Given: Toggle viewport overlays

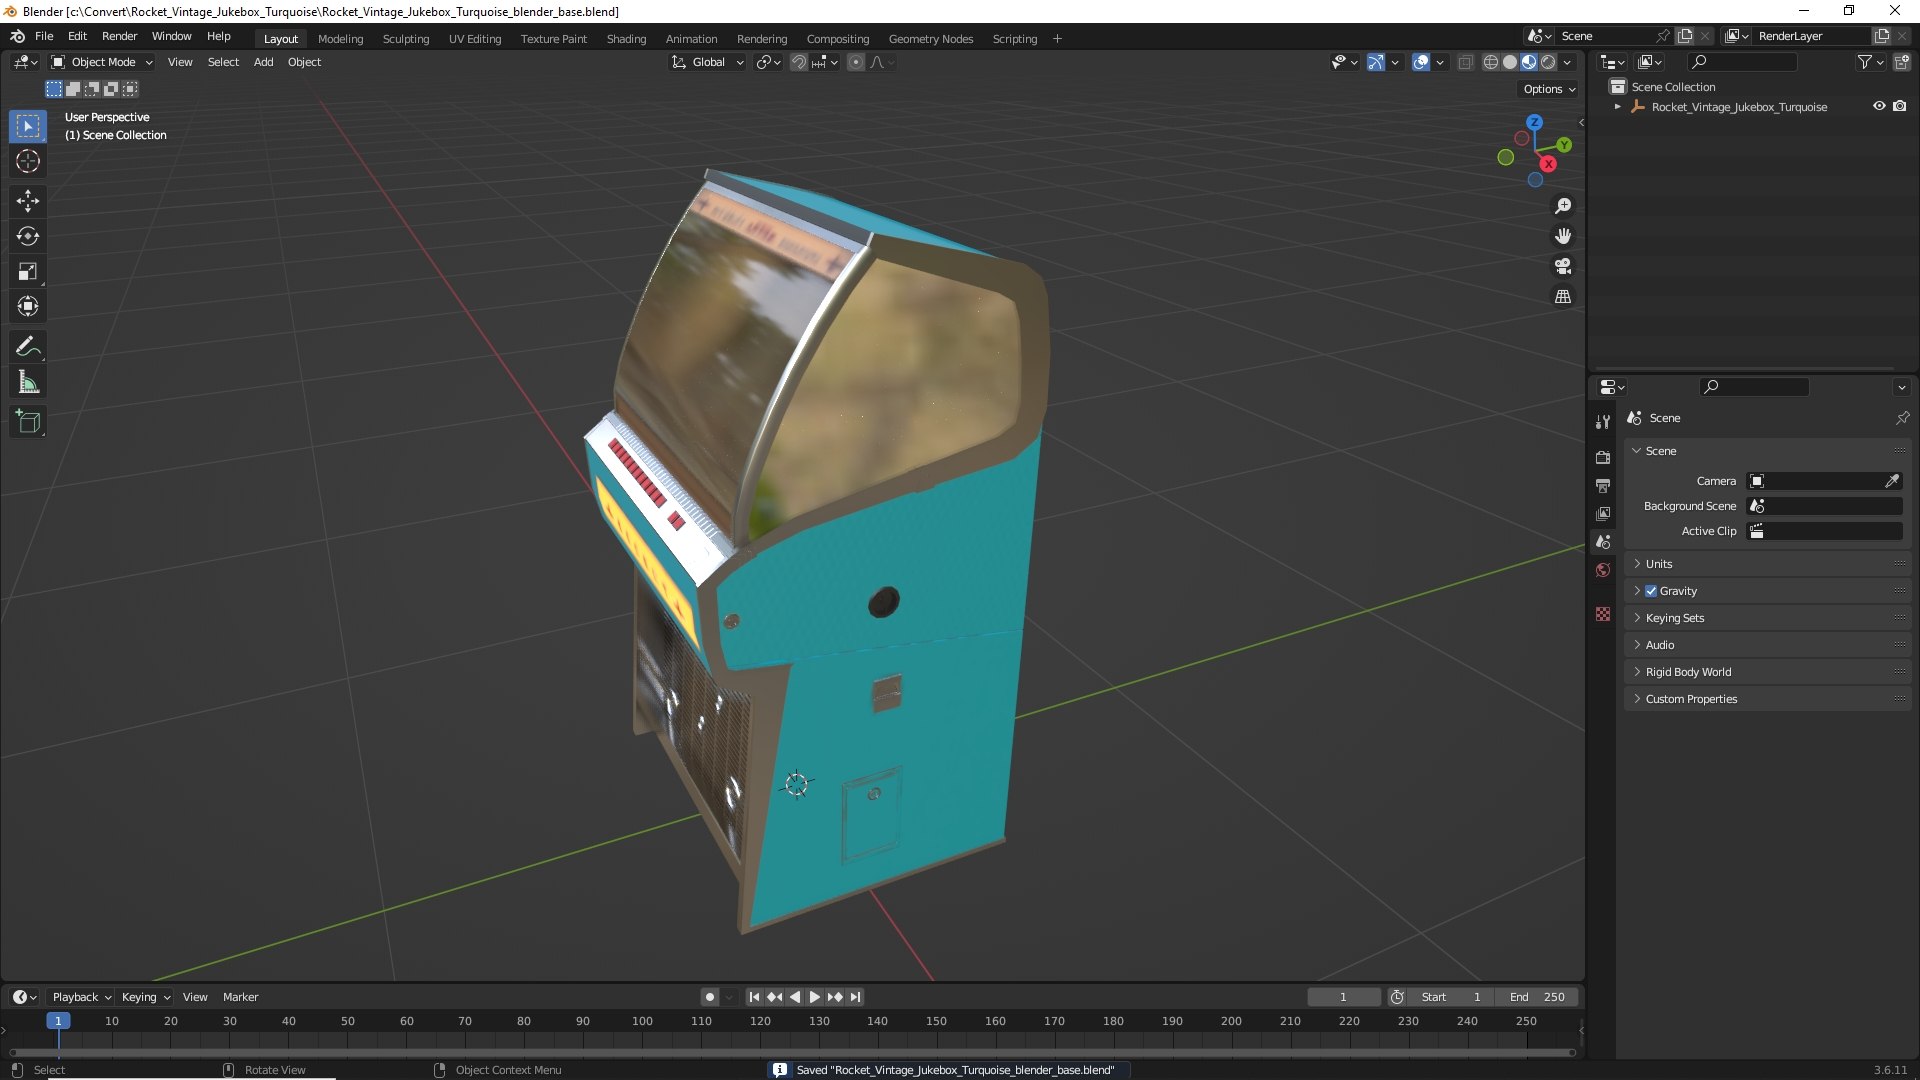Looking at the screenshot, I should click(1421, 62).
